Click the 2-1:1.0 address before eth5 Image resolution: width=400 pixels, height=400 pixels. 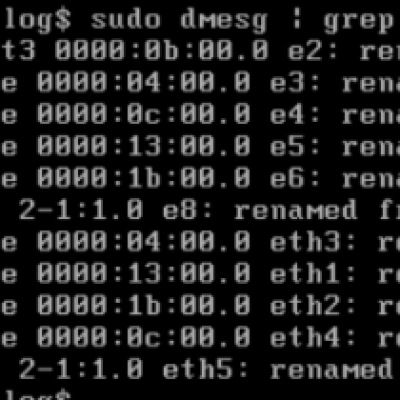[x=81, y=370]
